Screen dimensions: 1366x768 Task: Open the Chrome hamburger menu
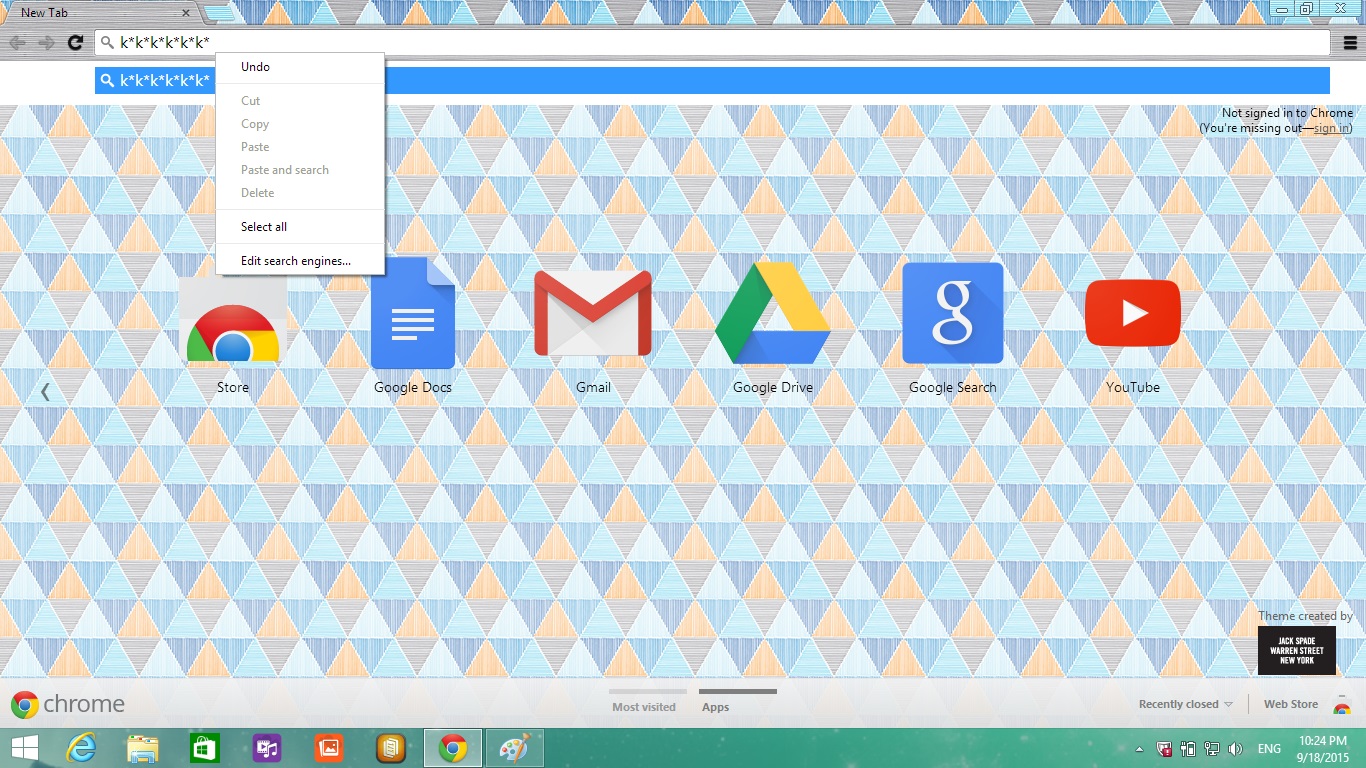(x=1350, y=43)
